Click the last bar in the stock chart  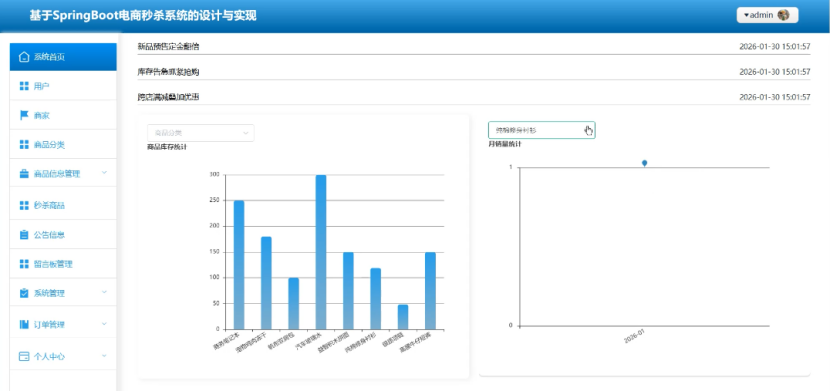(x=430, y=291)
